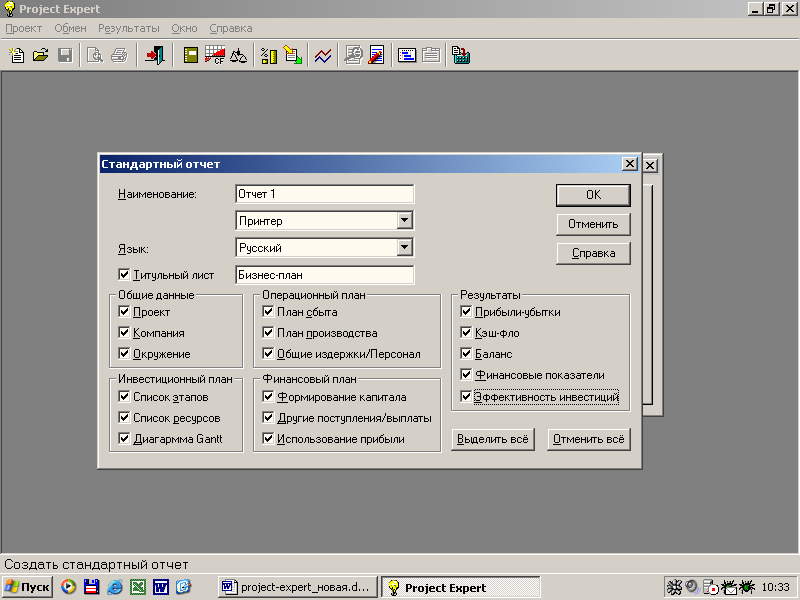This screenshot has height=600, width=800.
Task: Launch Excel from quick launch
Action: click(x=138, y=587)
